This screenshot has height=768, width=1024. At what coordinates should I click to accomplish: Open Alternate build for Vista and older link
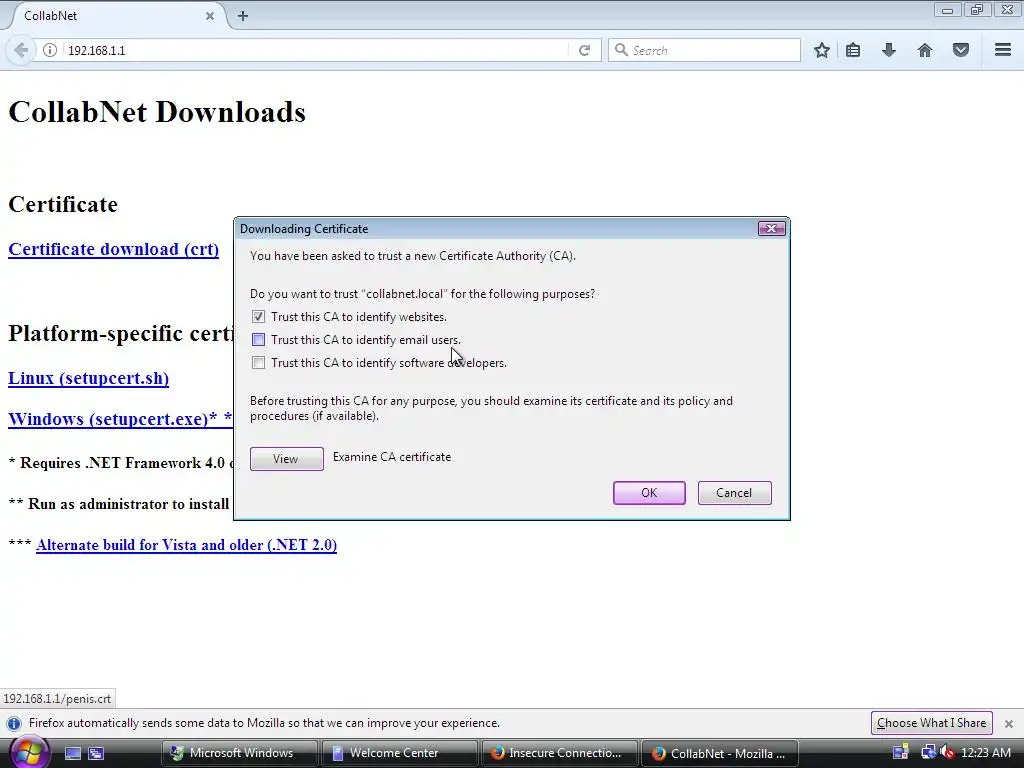tap(186, 545)
